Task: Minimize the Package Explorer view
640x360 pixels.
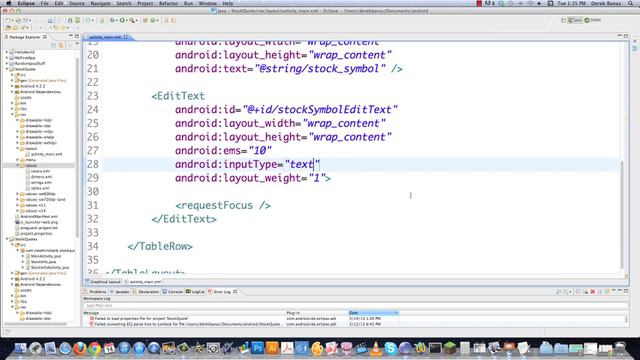Action: pos(71,36)
